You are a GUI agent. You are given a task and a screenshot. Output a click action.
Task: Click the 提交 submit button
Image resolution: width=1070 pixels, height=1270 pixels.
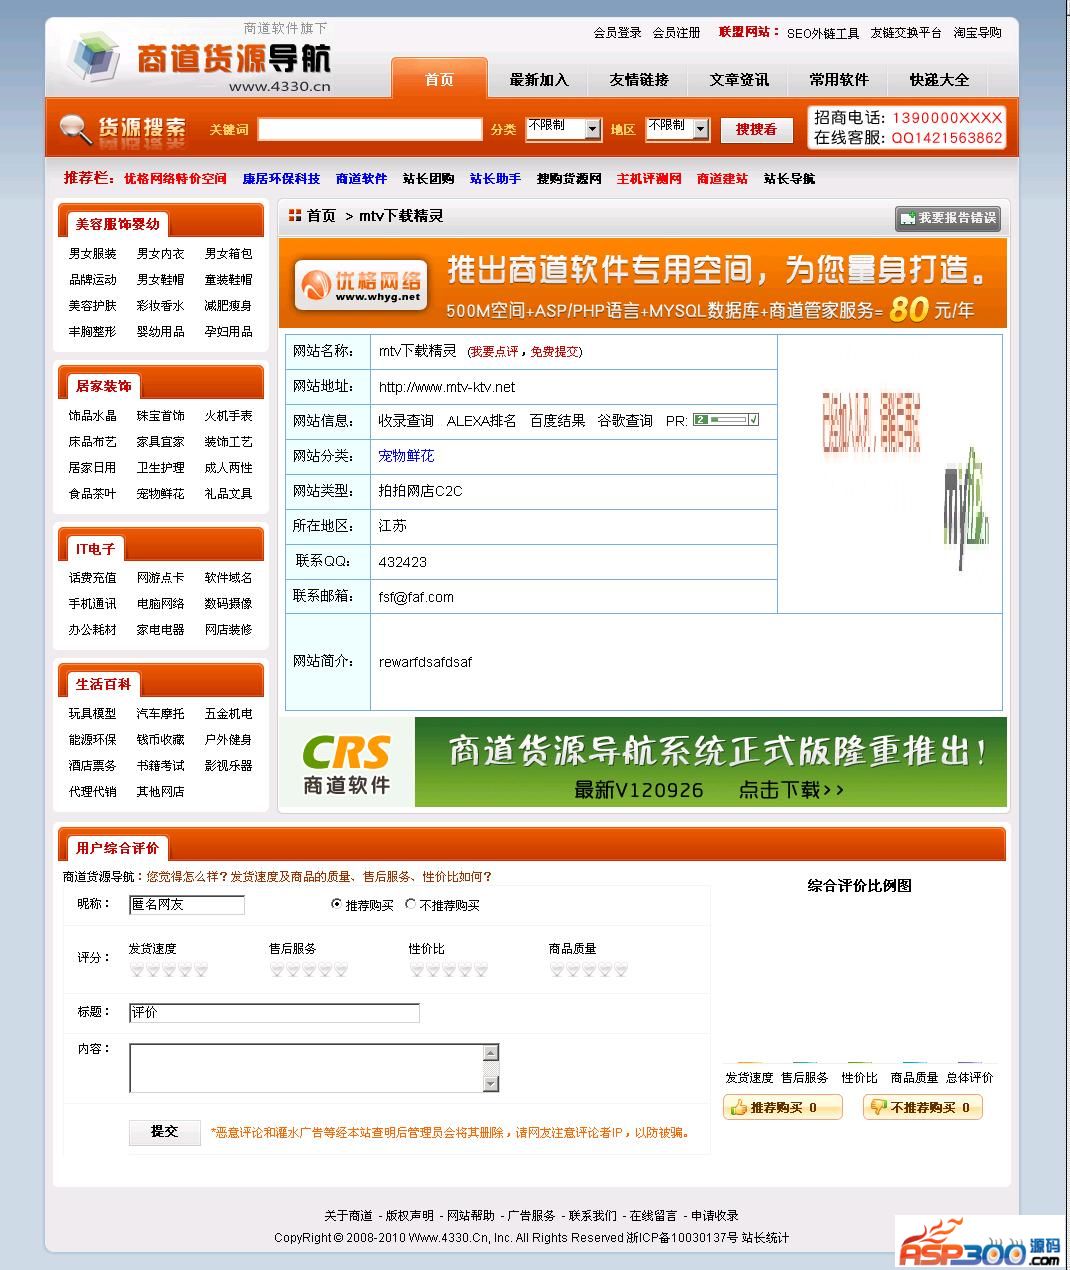point(165,1131)
